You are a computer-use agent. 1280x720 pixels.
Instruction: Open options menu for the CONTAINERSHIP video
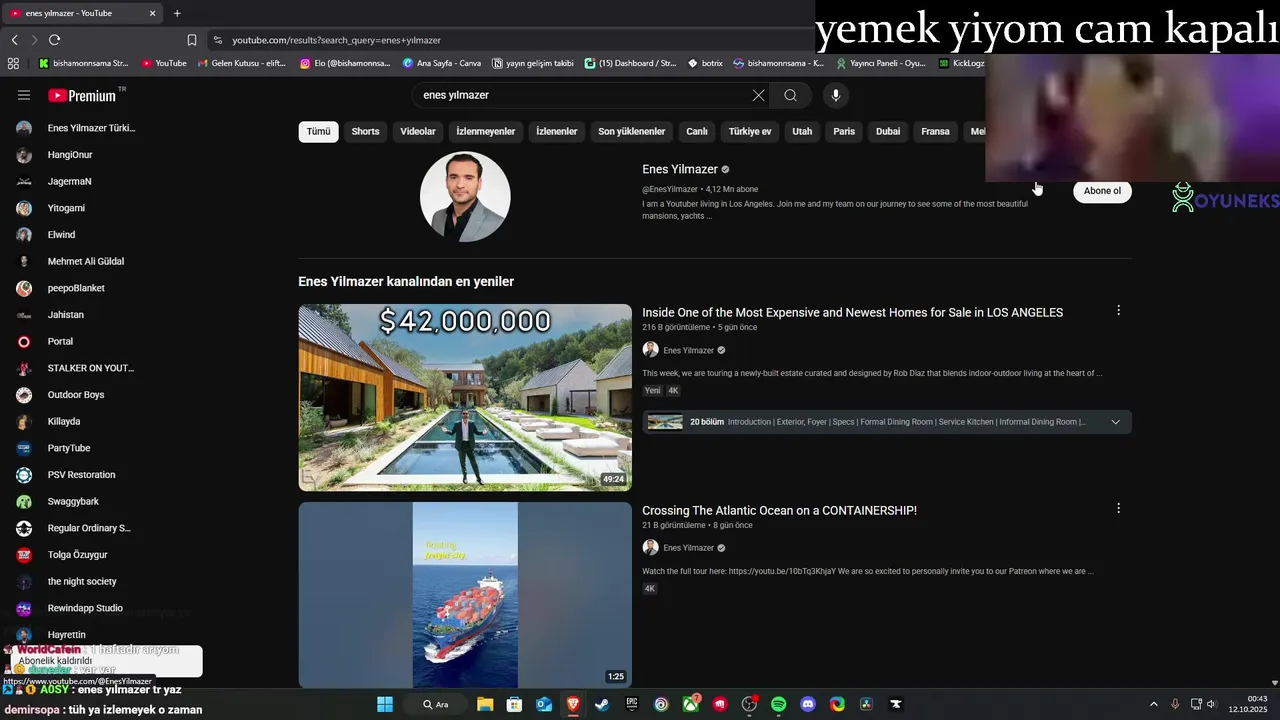coord(1118,508)
